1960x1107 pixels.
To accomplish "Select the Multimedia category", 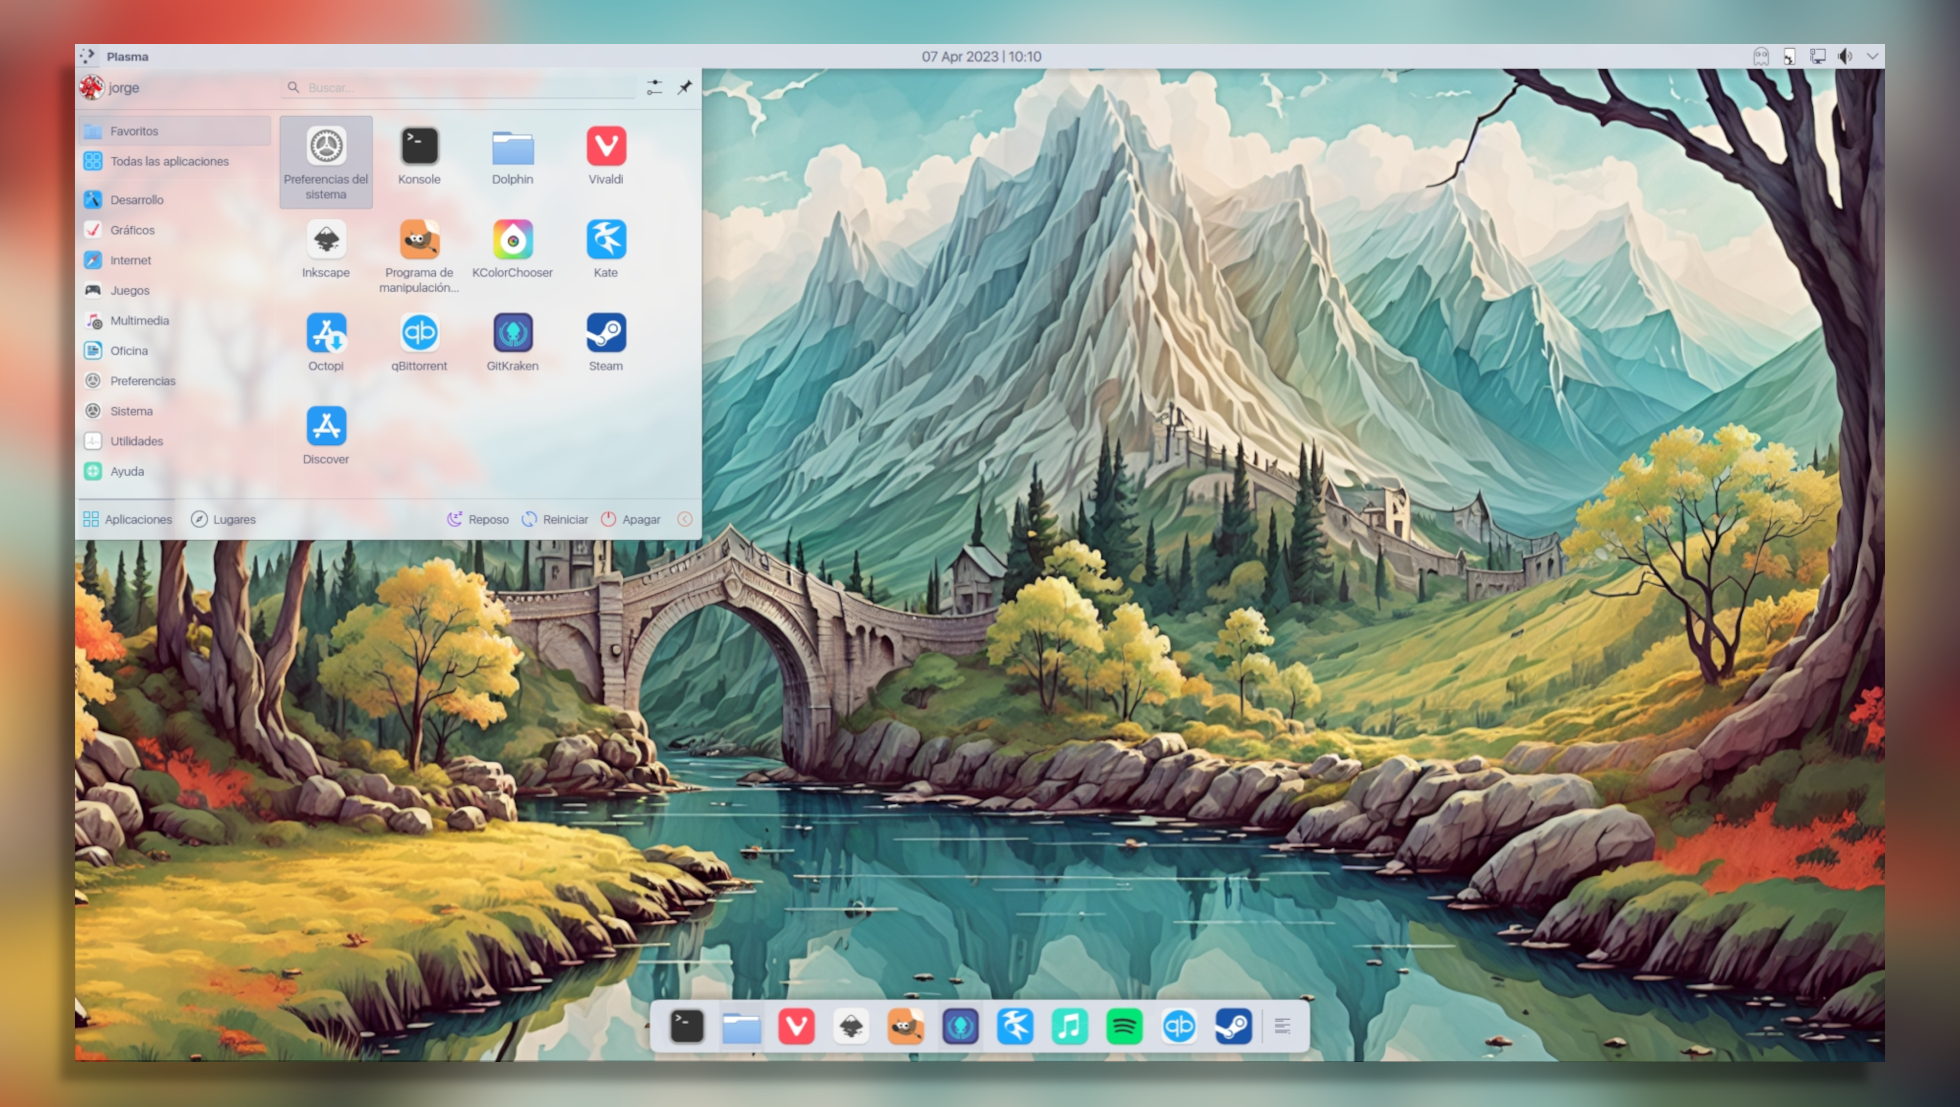I will (139, 321).
